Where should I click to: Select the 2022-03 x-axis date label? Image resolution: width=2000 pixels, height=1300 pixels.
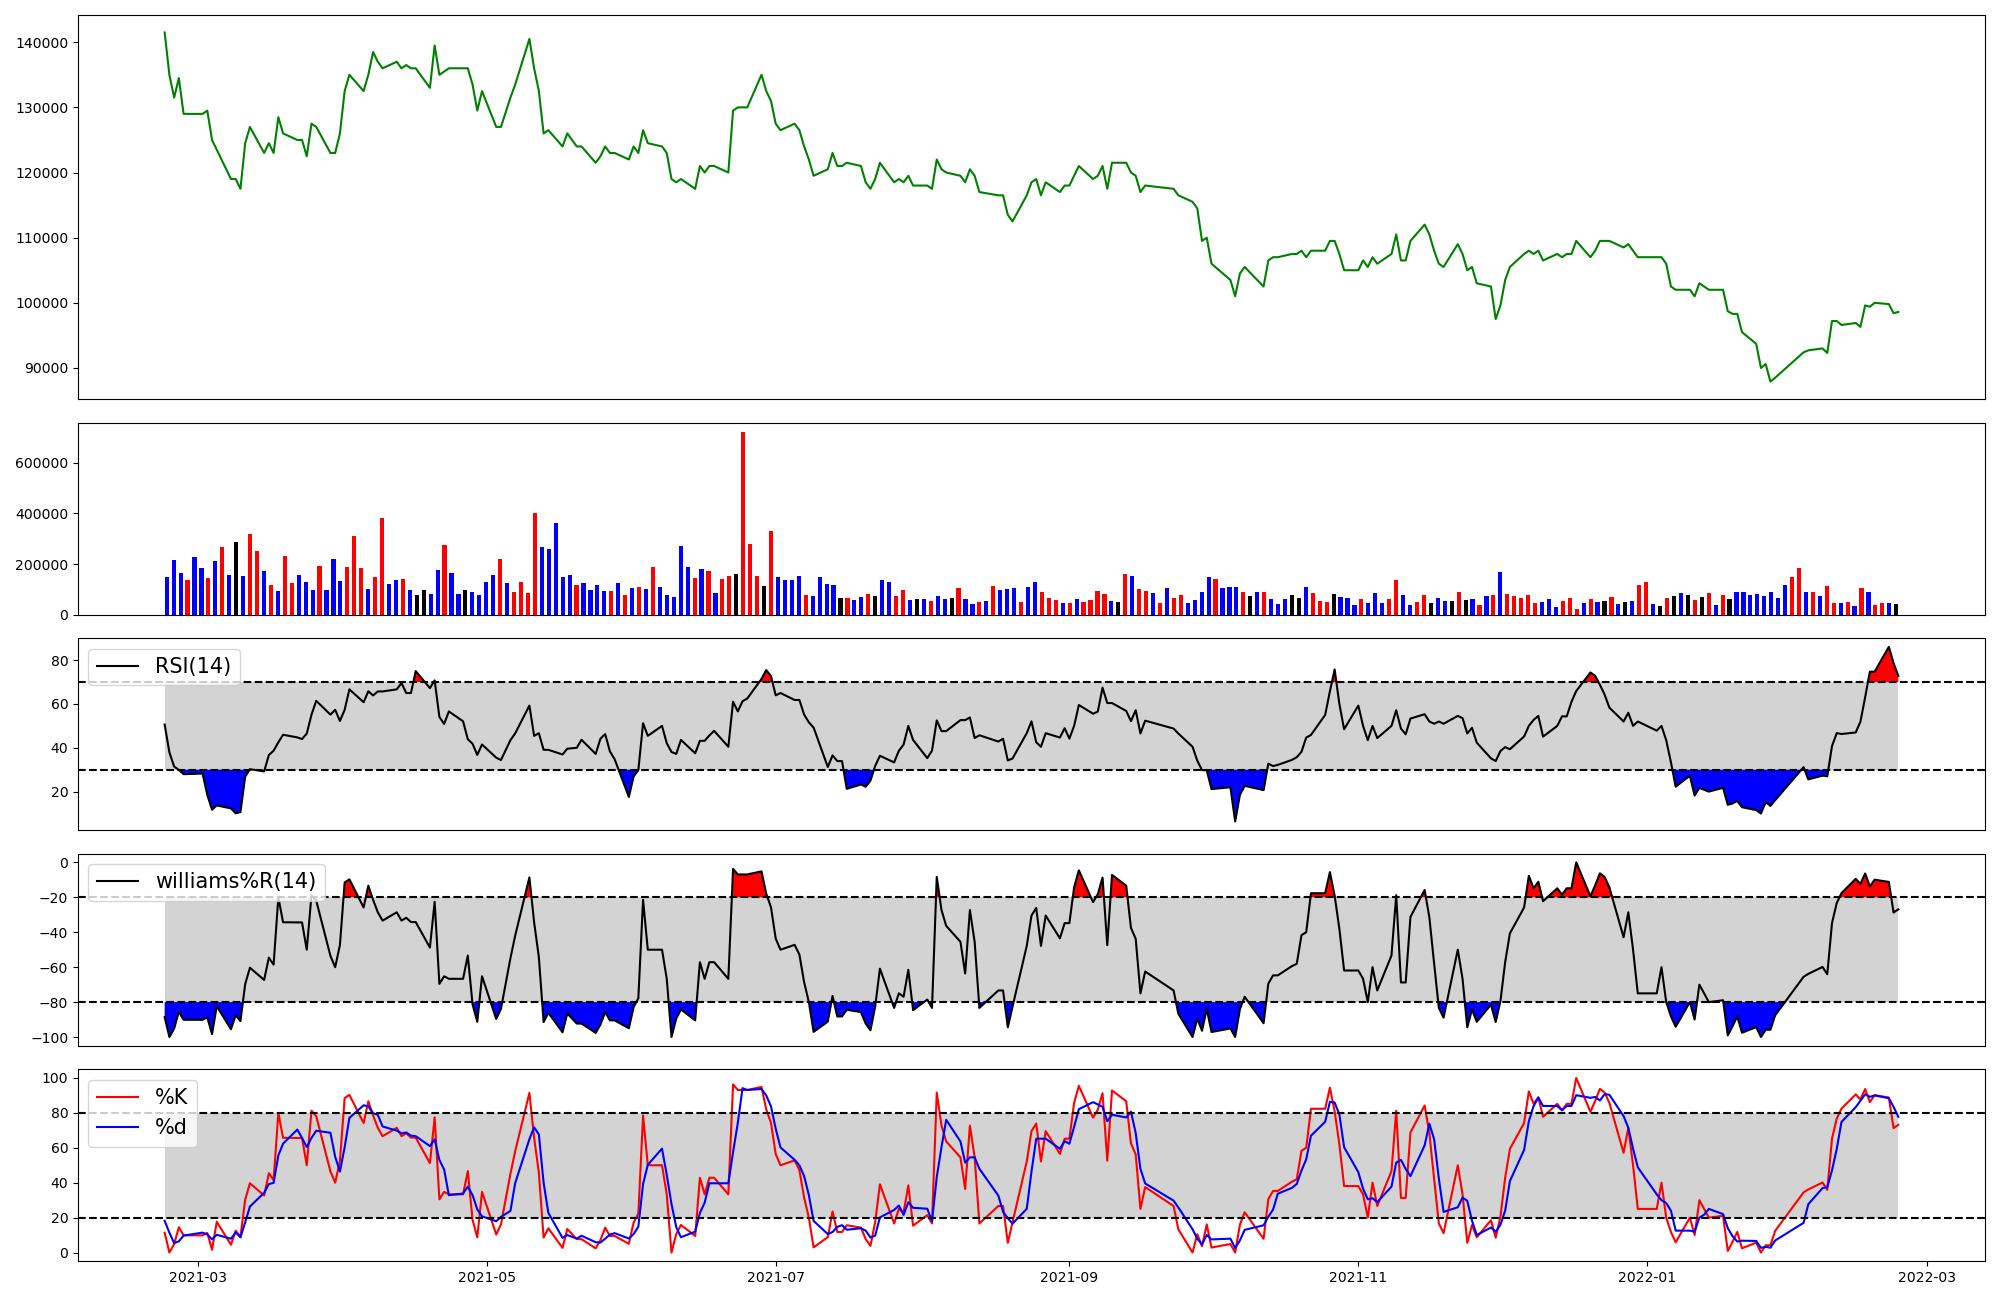1927,1277
